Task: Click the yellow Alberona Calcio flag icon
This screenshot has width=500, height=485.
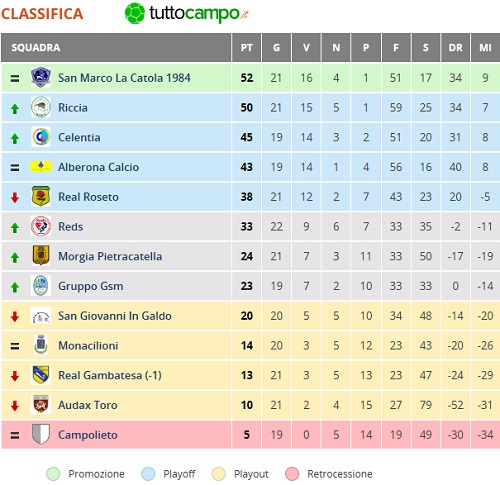Action: (41, 166)
